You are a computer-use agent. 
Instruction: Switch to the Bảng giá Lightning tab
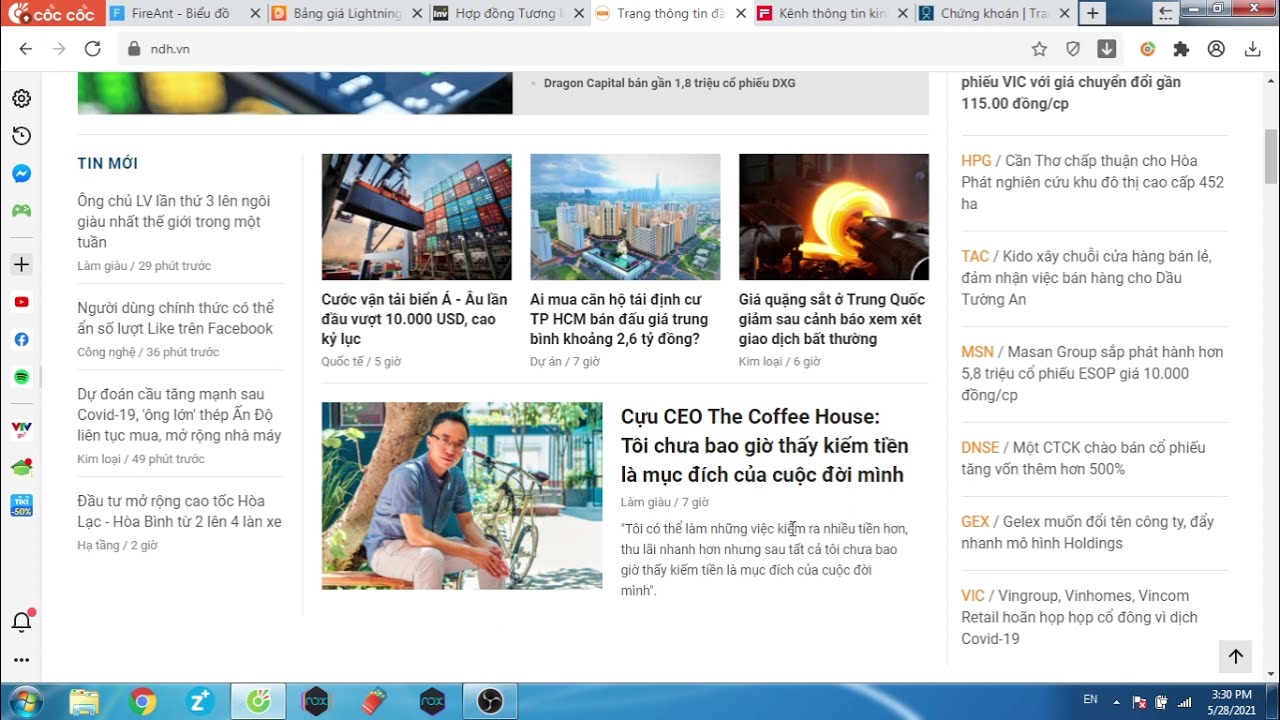[x=347, y=14]
